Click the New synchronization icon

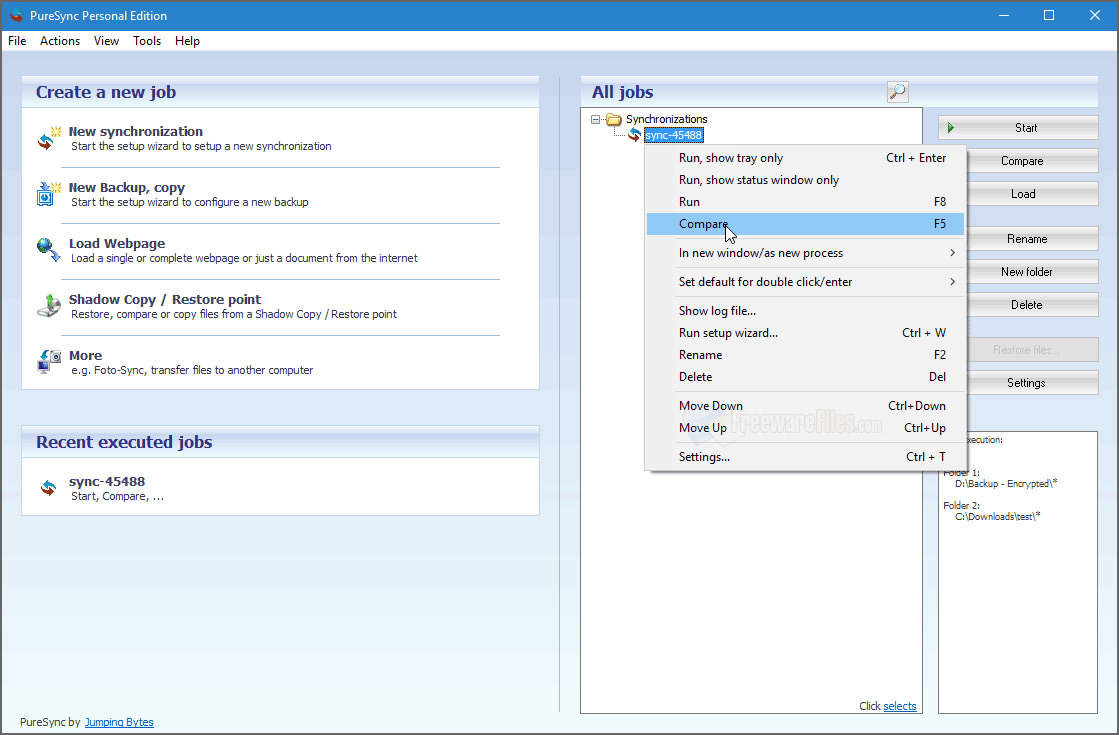(x=49, y=138)
